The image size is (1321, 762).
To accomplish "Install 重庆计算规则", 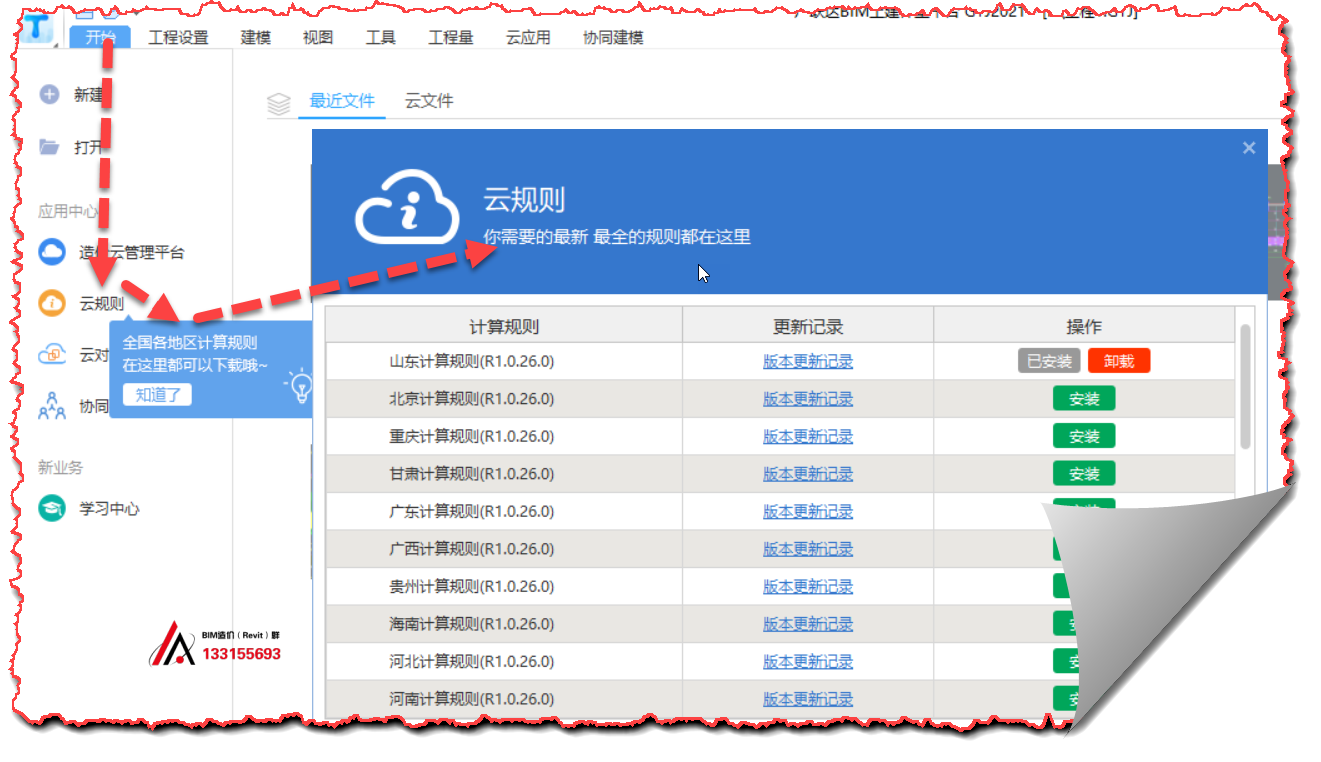I will click(x=1084, y=436).
